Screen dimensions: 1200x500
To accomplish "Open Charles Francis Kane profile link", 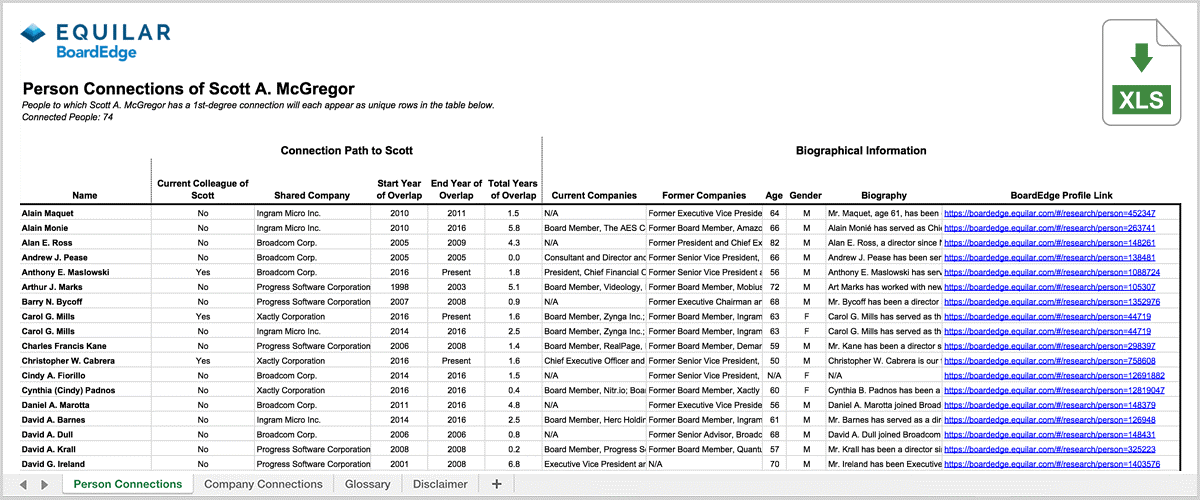I will point(1050,346).
